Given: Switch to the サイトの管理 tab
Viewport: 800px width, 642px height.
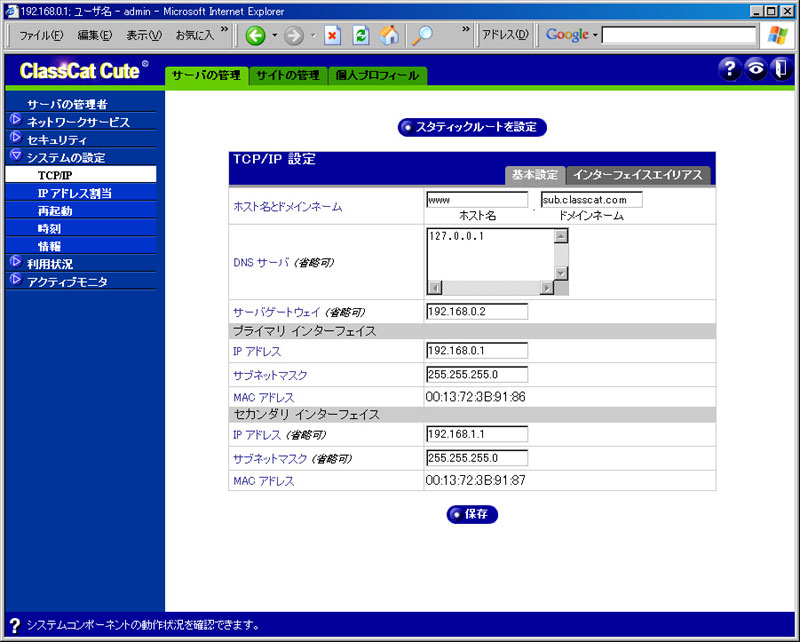Looking at the screenshot, I should (x=288, y=76).
